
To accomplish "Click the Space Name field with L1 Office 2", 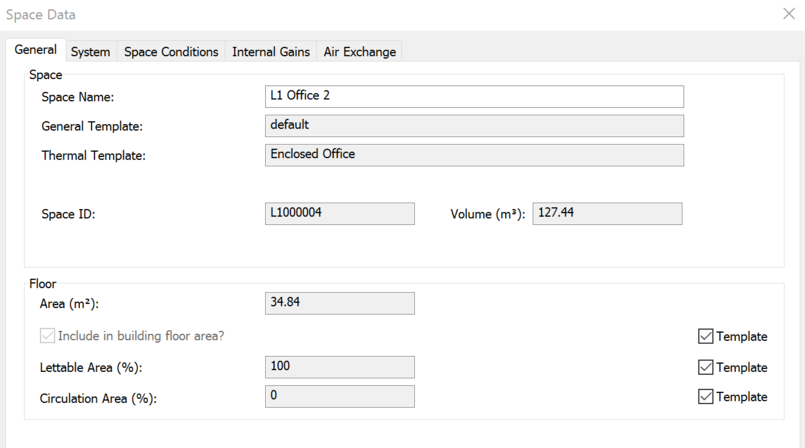I will 474,96.
